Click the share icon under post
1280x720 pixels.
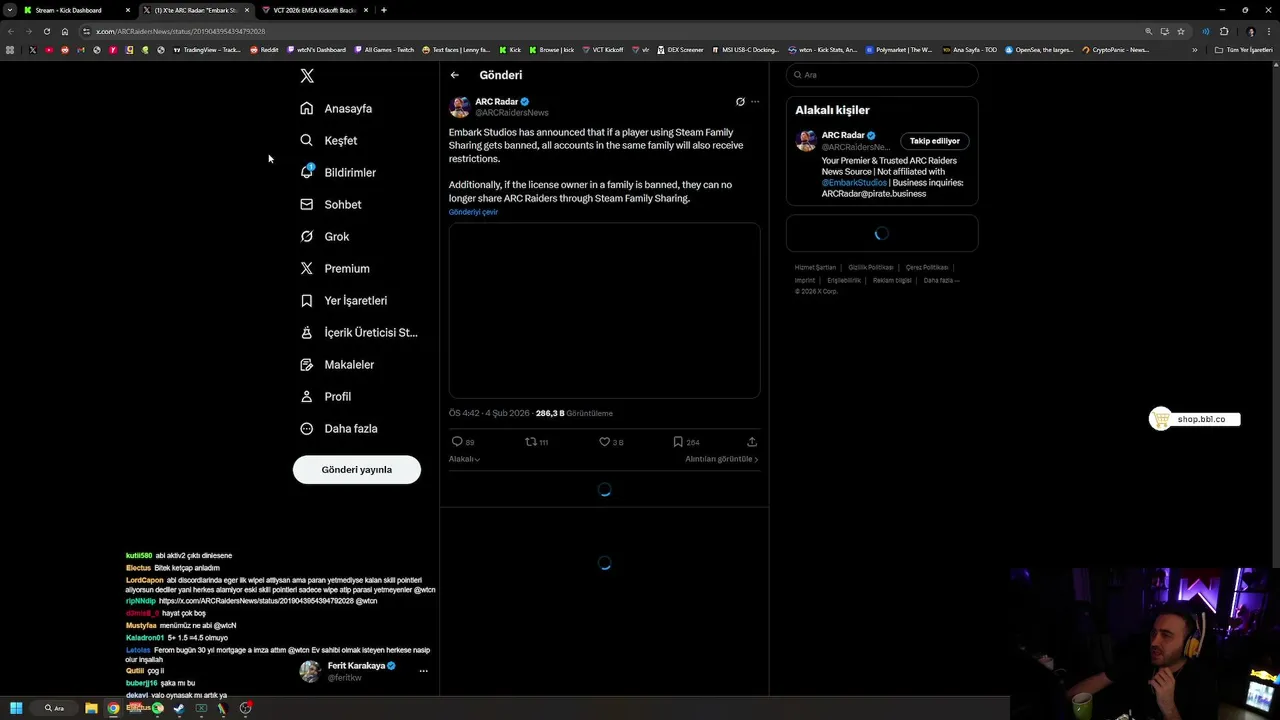point(752,441)
